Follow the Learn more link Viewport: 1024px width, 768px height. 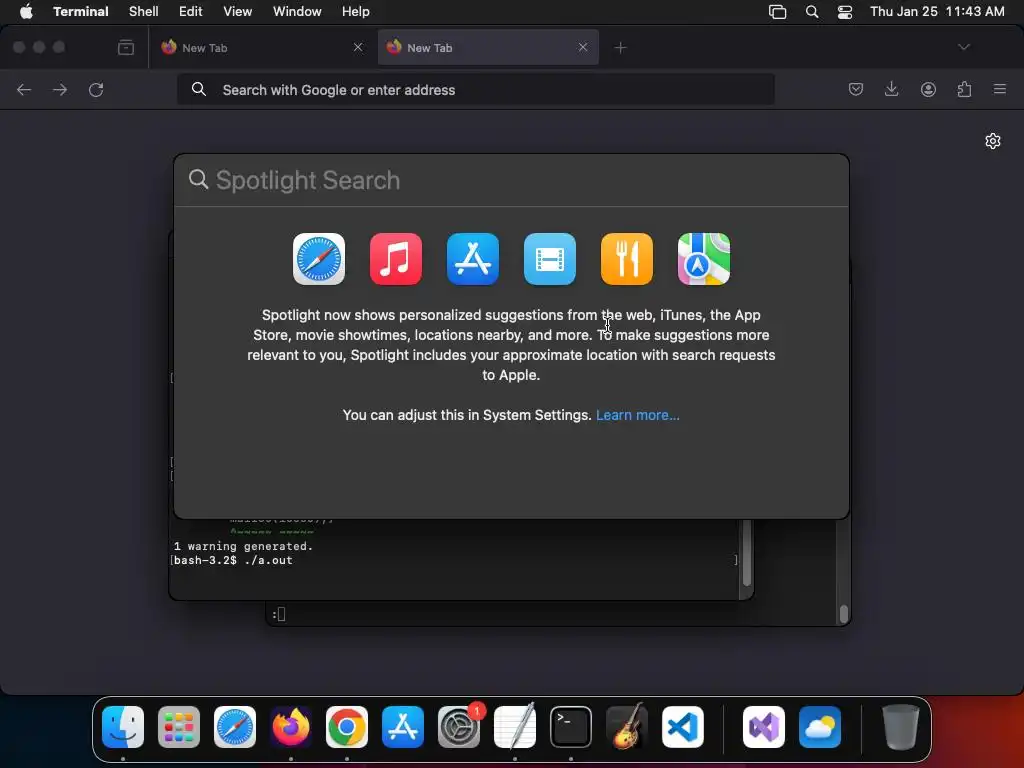coord(637,415)
